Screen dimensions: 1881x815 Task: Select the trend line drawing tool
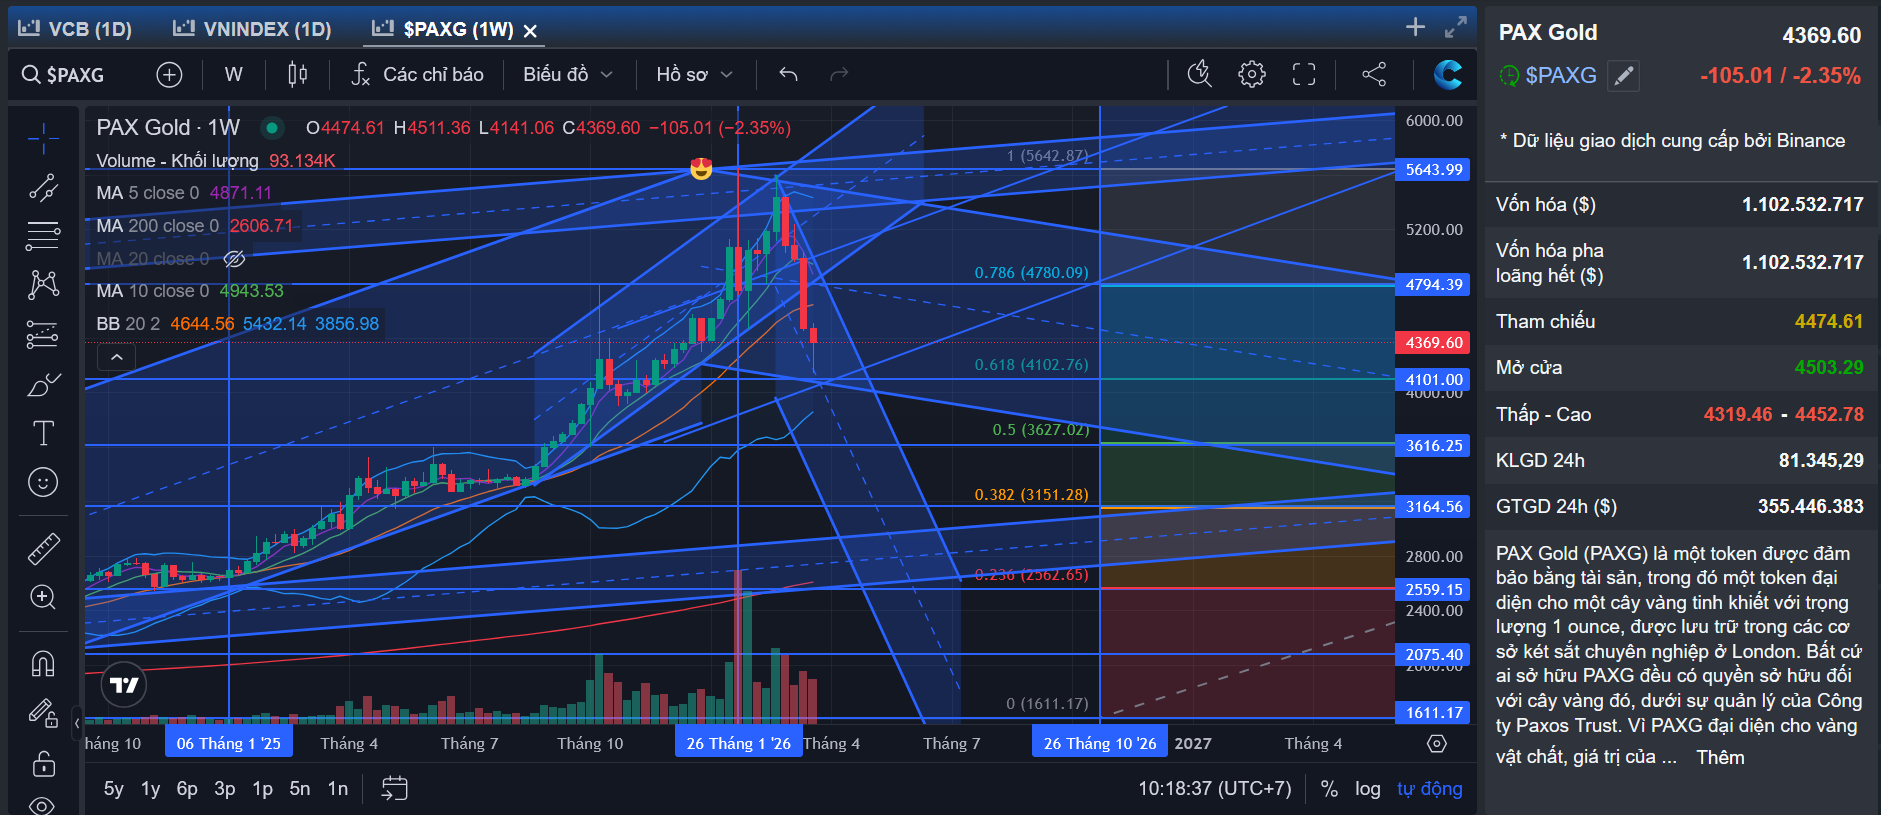point(43,187)
